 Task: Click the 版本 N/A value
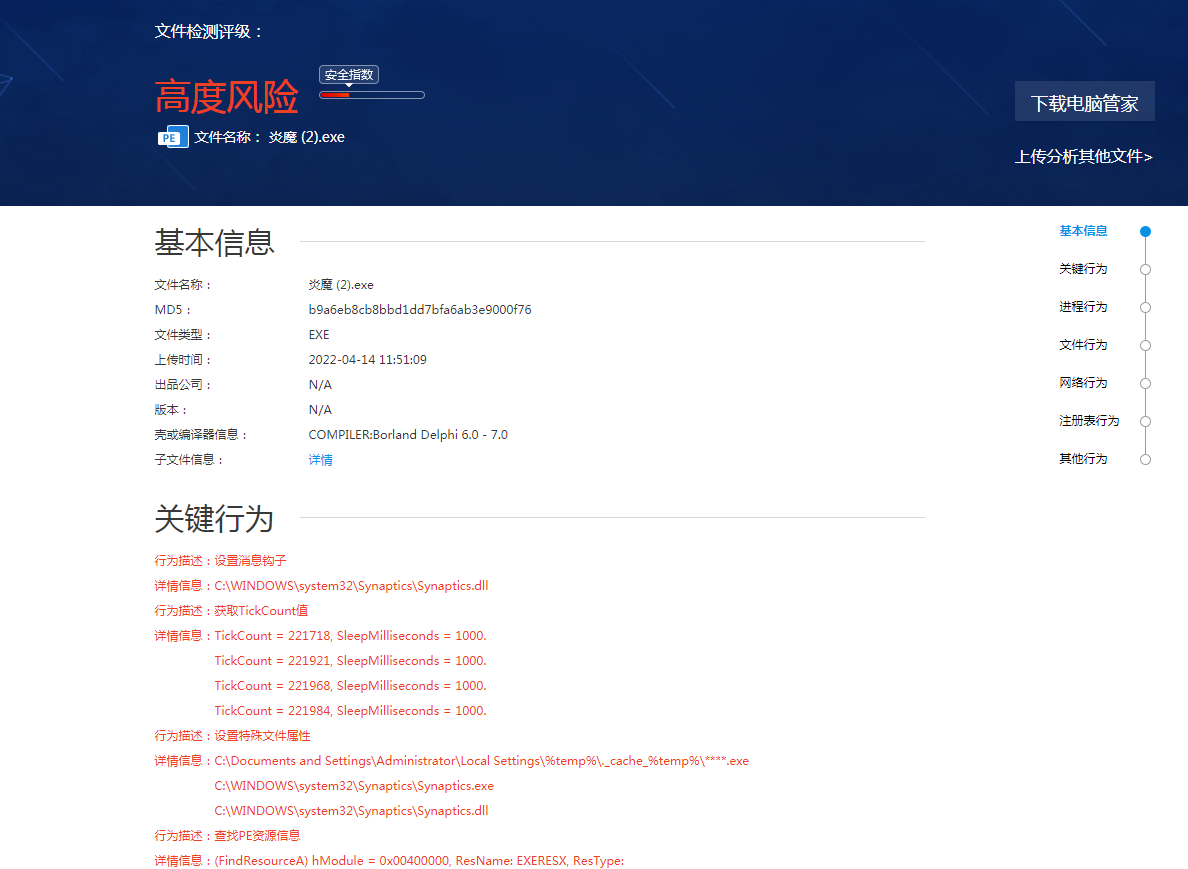click(320, 410)
